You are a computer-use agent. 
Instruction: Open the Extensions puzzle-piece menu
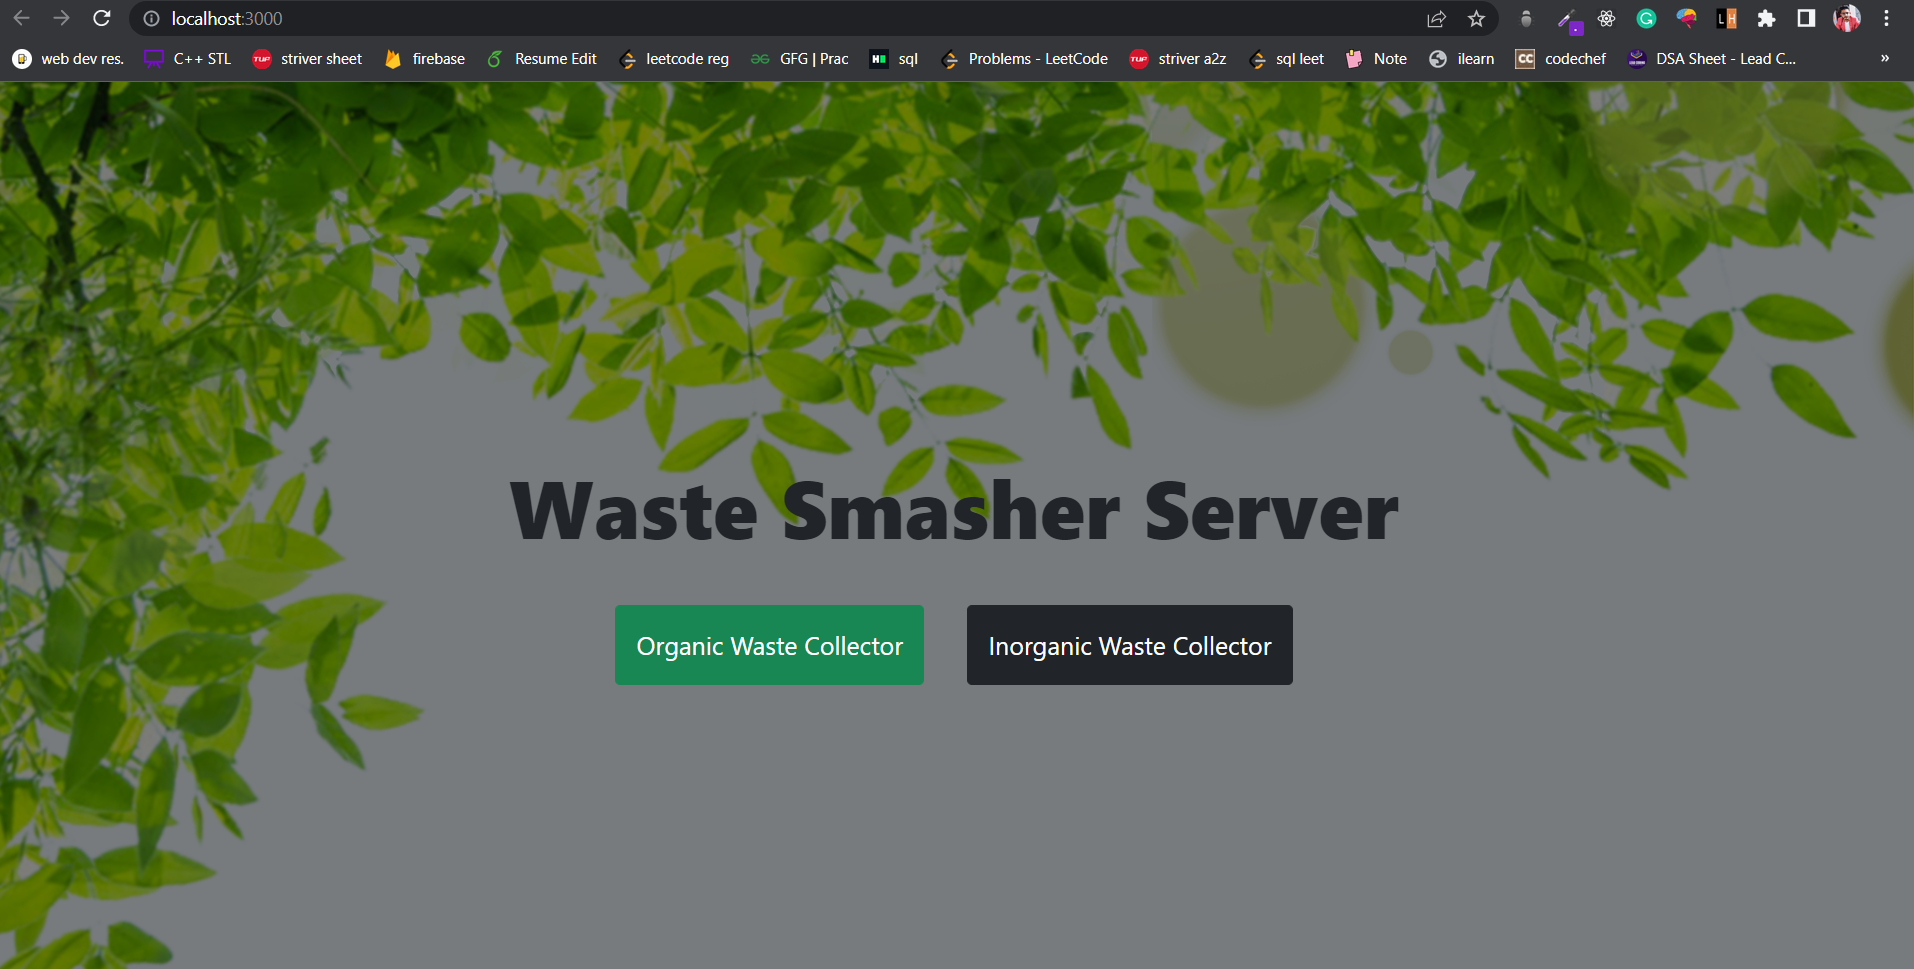click(1766, 18)
